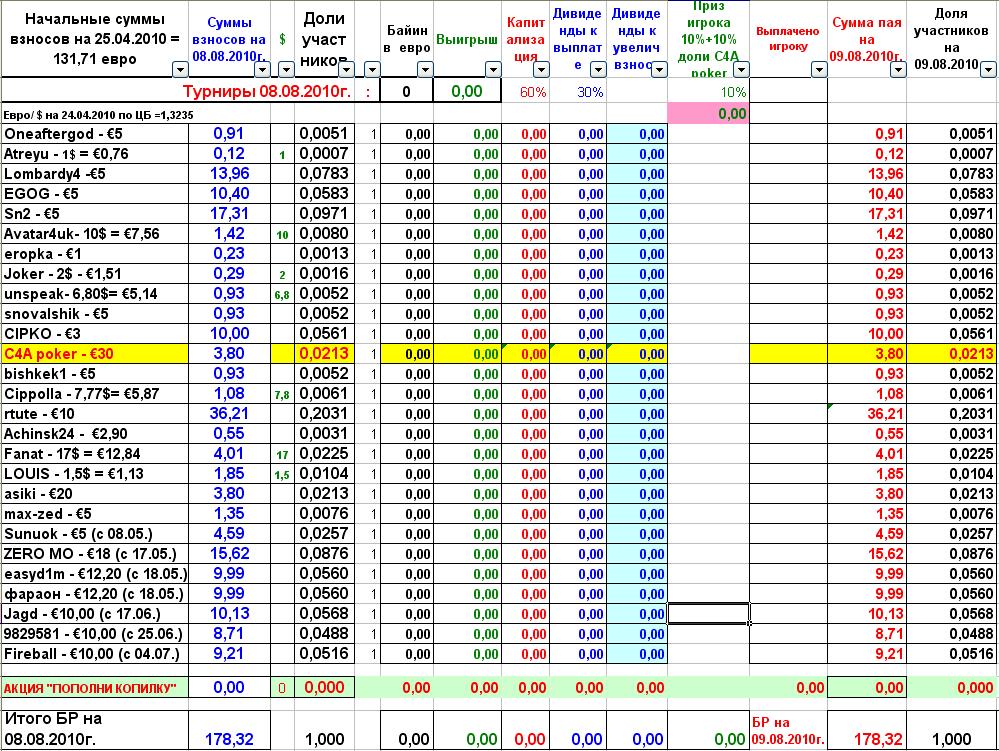
Task: Open the Выплачено игроку filter arrow
Action: pos(819,69)
